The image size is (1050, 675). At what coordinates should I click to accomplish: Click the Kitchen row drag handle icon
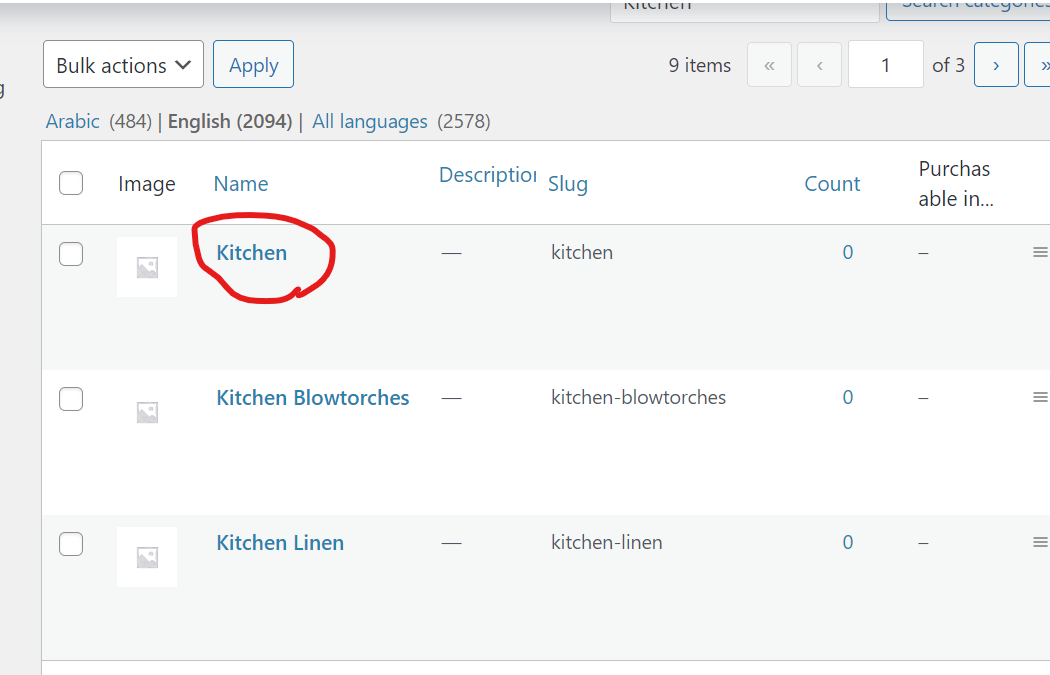coord(1040,252)
